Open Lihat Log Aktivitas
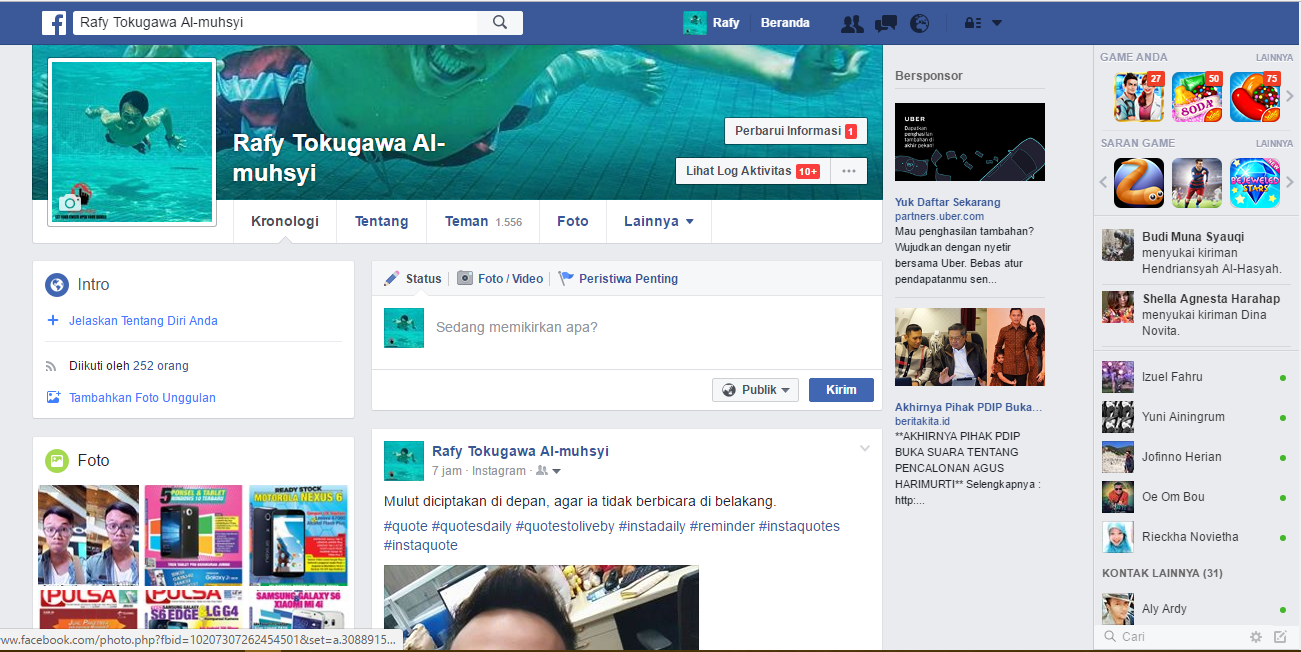The height and width of the screenshot is (652, 1301). [752, 171]
